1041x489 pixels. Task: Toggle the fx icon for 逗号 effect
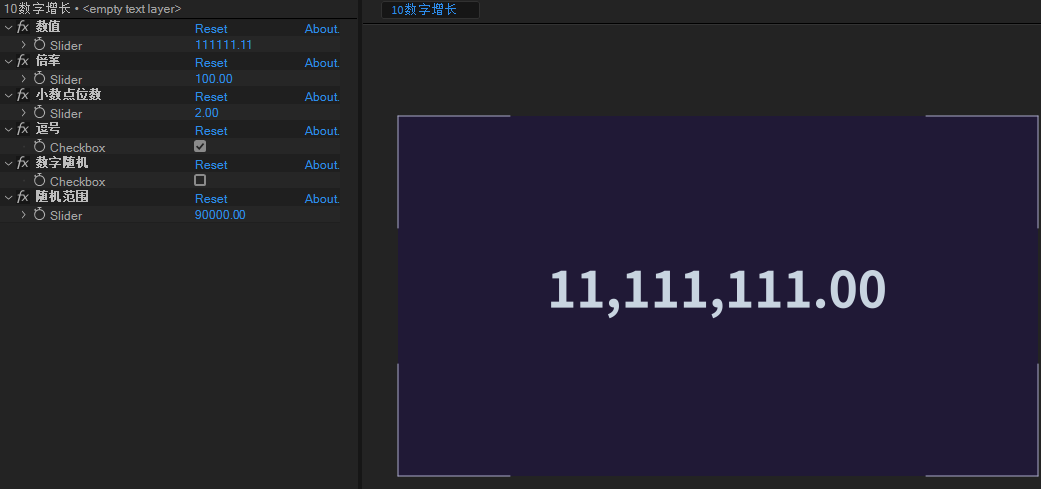click(23, 129)
